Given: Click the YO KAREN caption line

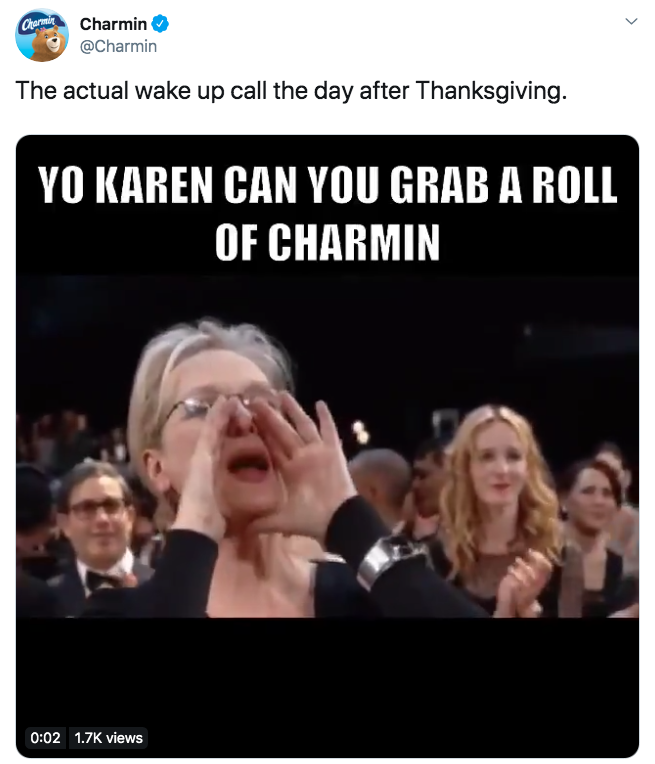Looking at the screenshot, I should [x=328, y=185].
